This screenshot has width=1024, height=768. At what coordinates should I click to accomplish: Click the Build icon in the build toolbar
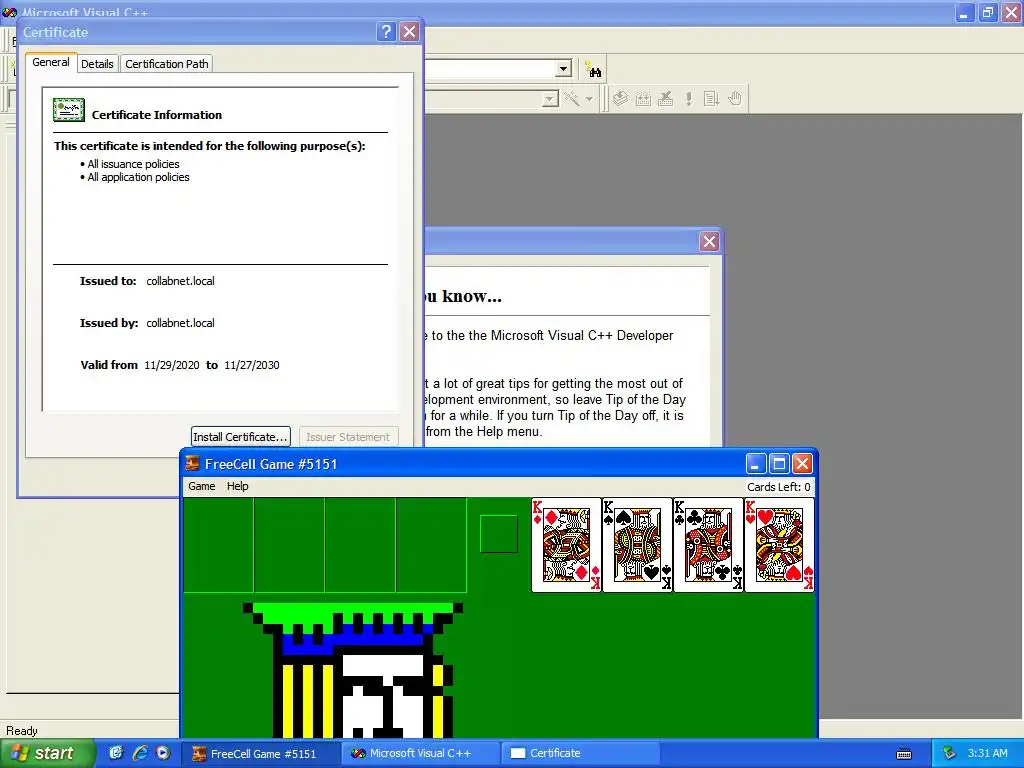pos(643,99)
